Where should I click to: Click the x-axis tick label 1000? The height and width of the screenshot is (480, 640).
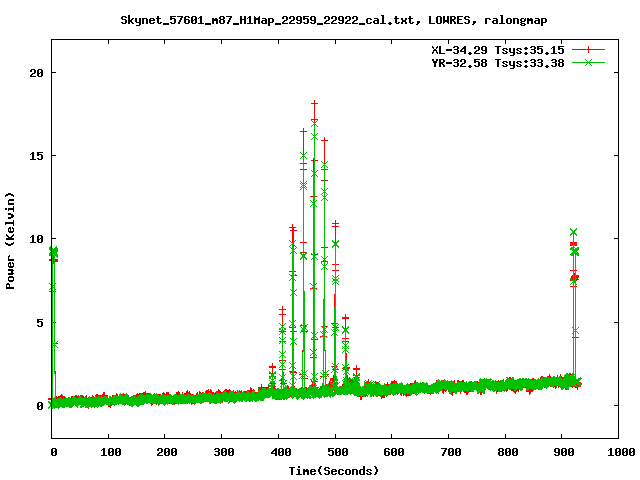[x=621, y=452]
